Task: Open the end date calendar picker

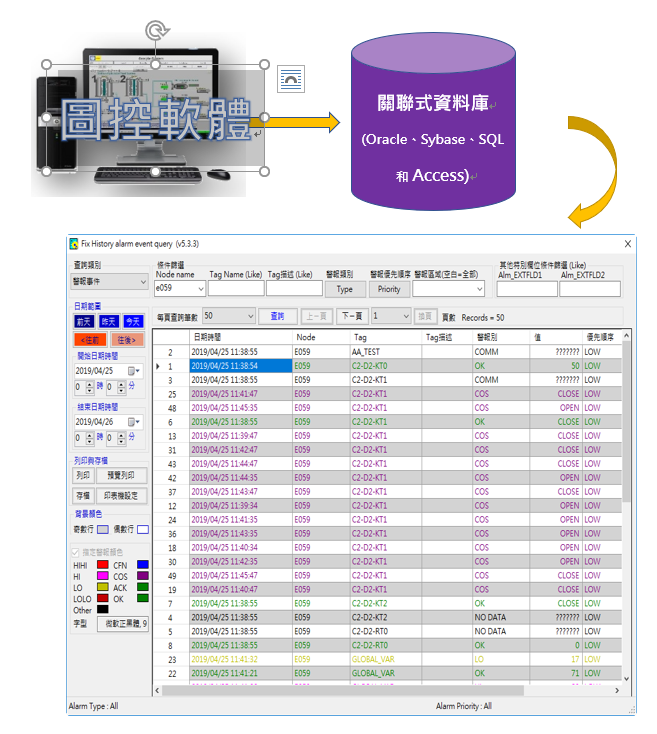Action: coord(132,422)
